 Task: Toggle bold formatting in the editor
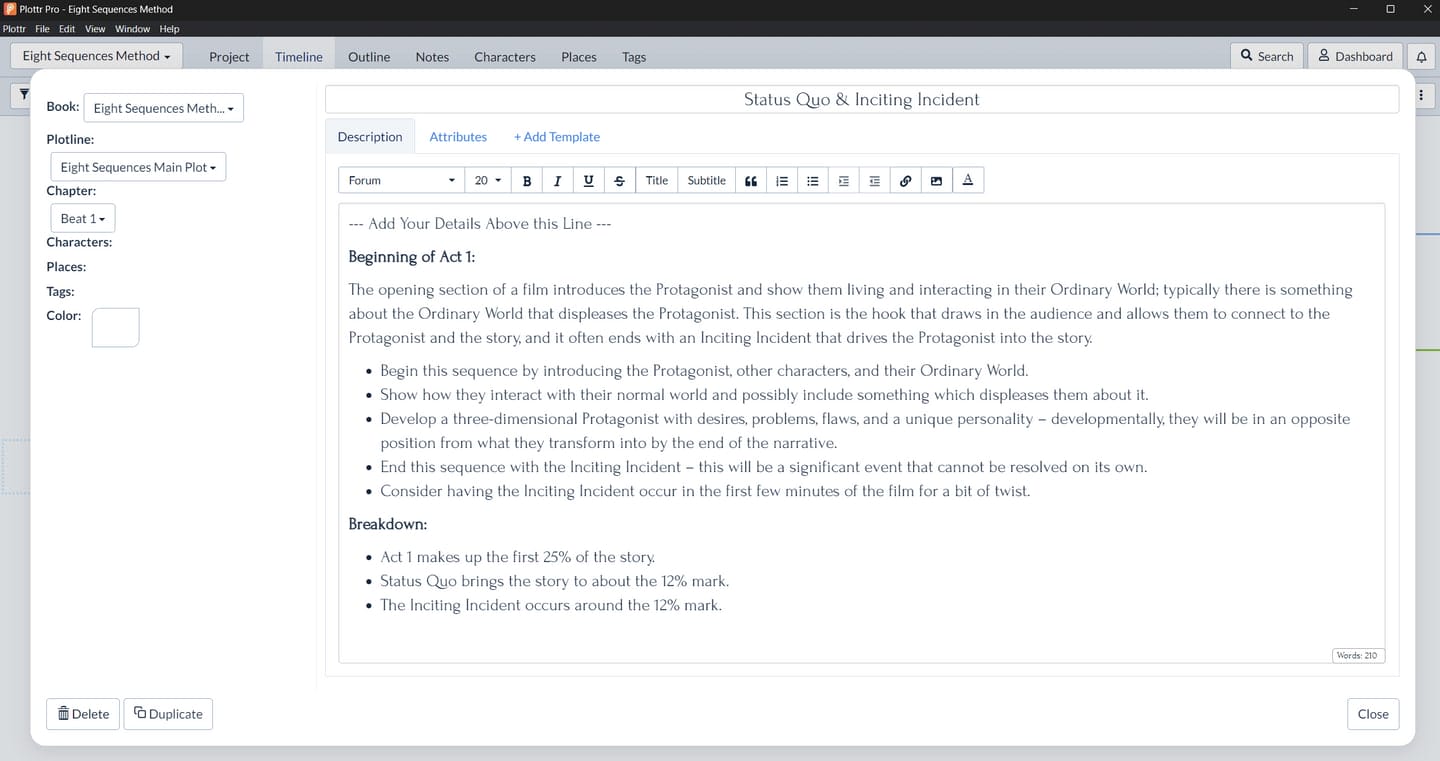point(527,180)
